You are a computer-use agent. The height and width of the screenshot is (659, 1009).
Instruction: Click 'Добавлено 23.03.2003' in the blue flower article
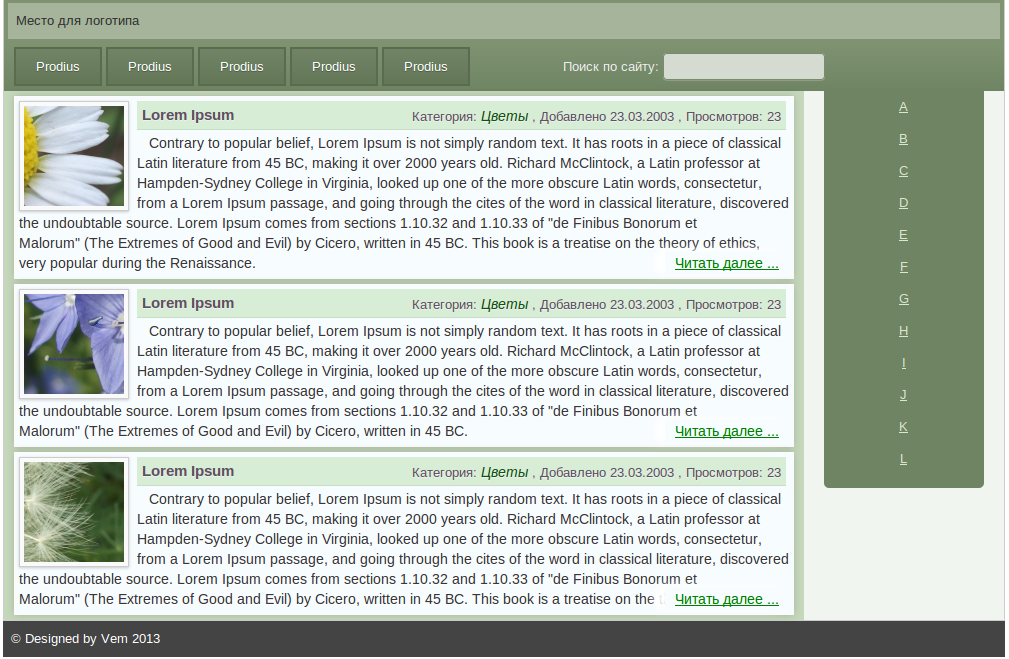[607, 304]
